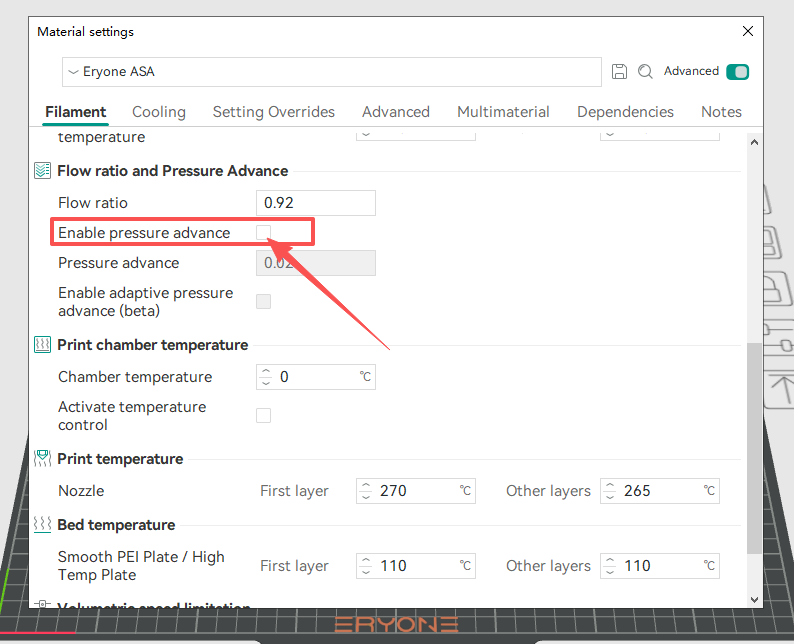Open the Setting Overrides tab
The height and width of the screenshot is (644, 794).
tap(273, 112)
